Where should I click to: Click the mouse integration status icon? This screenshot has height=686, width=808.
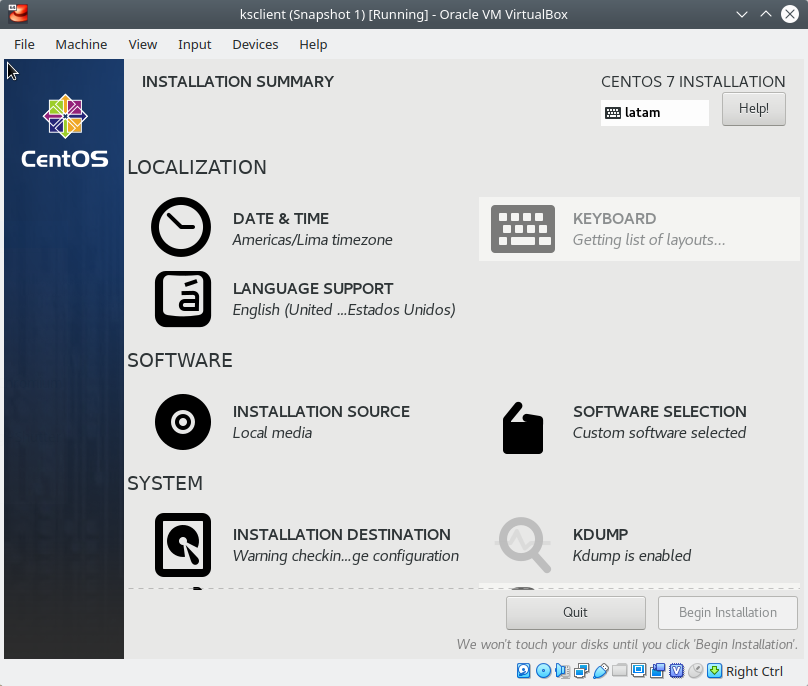point(696,671)
